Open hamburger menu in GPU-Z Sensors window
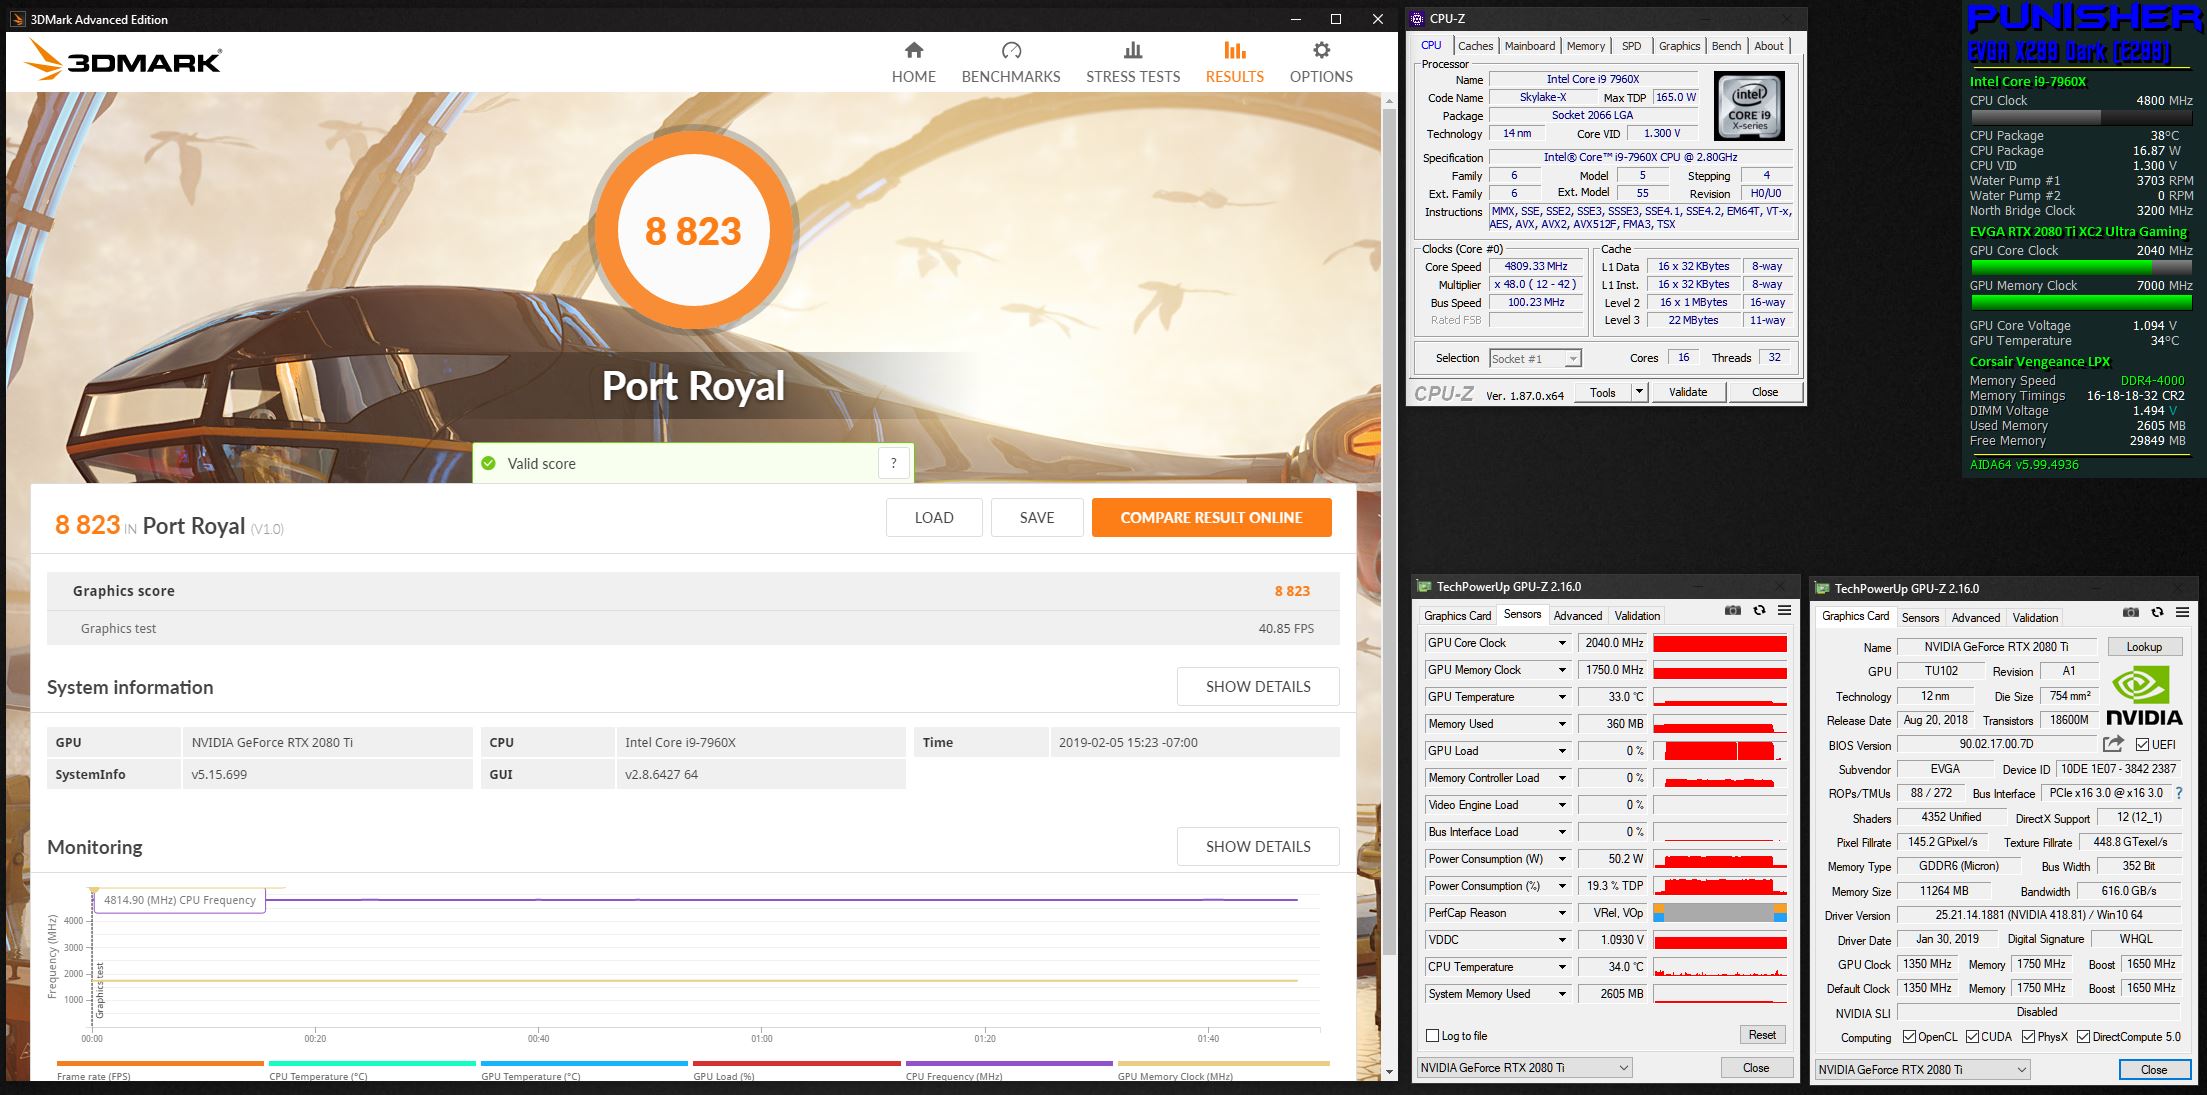The height and width of the screenshot is (1095, 2207). click(1784, 611)
